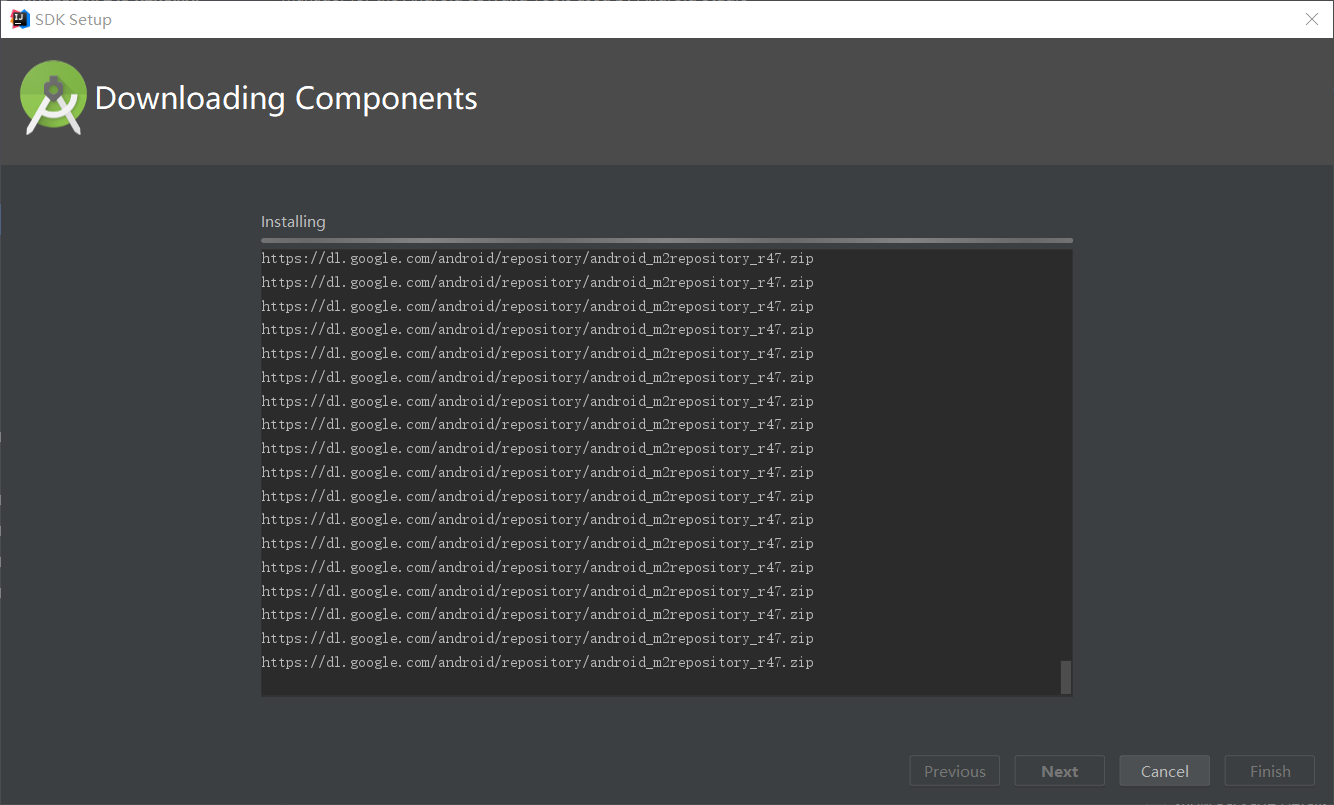This screenshot has width=1334, height=805.
Task: Click the SDK Setup title text
Action: point(73,19)
